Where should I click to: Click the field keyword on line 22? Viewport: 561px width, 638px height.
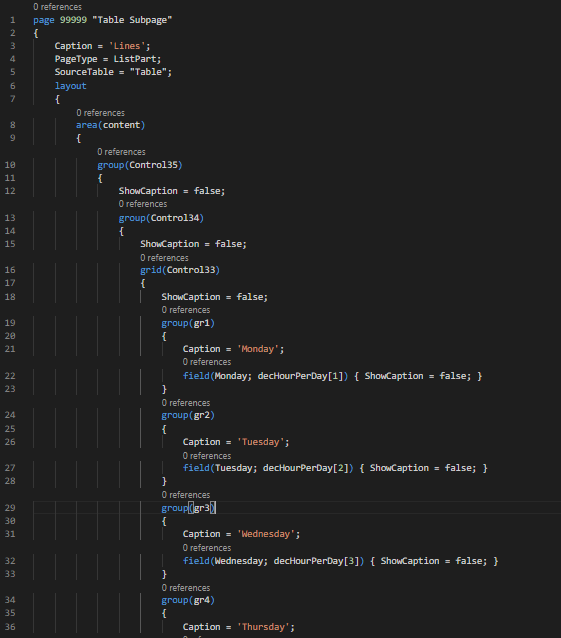(x=196, y=376)
